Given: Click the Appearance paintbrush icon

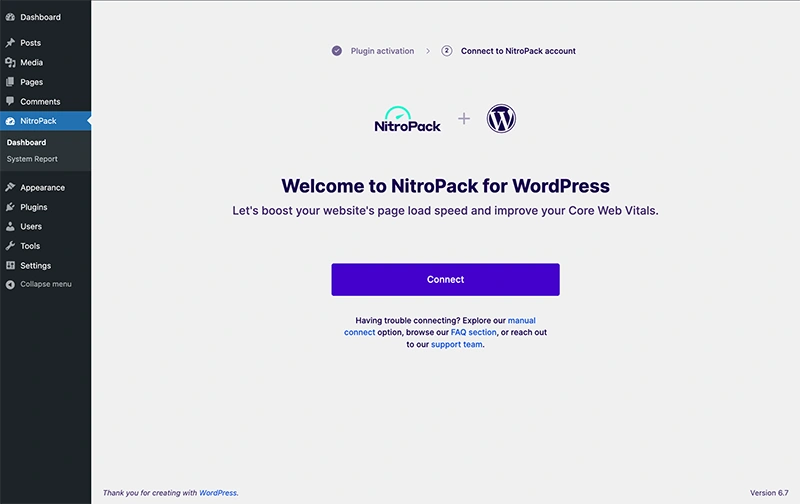Looking at the screenshot, I should (x=10, y=187).
